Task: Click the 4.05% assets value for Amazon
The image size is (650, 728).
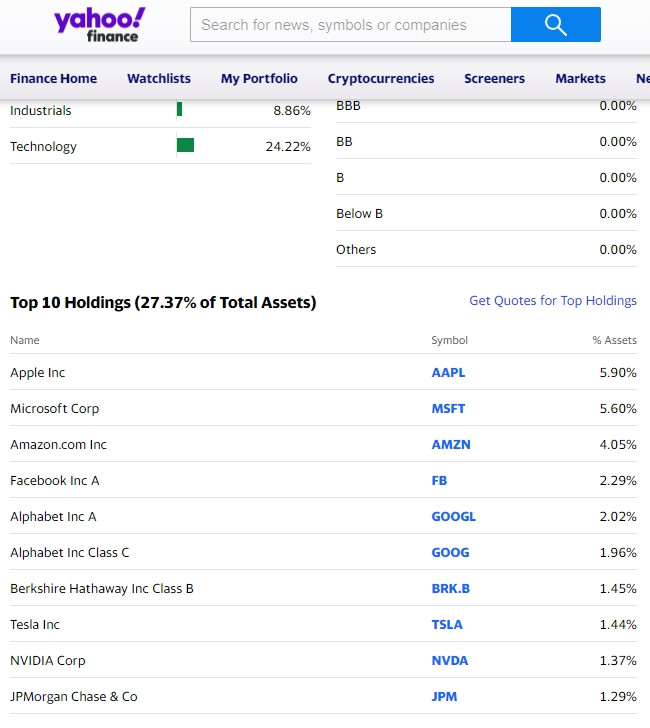Action: coord(618,445)
